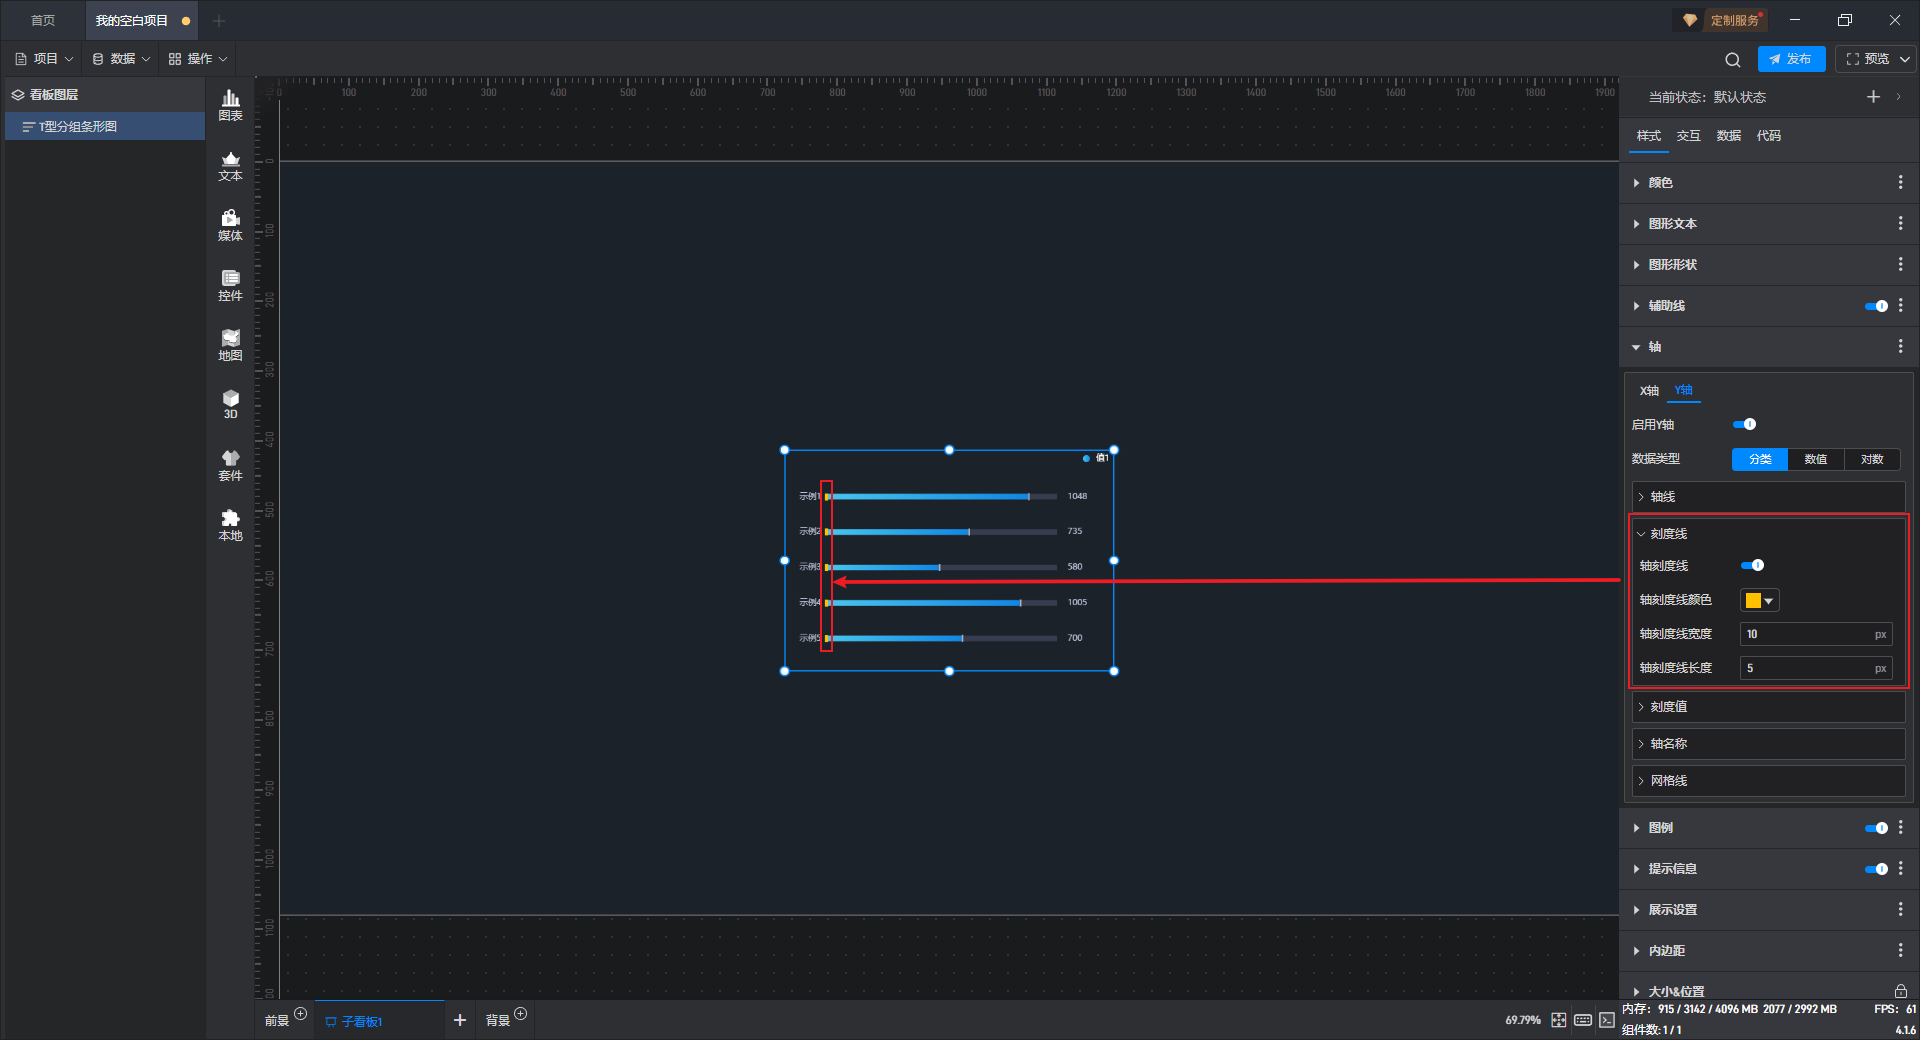Open more options for 图形形状 section
1920x1040 pixels.
[x=1900, y=265]
